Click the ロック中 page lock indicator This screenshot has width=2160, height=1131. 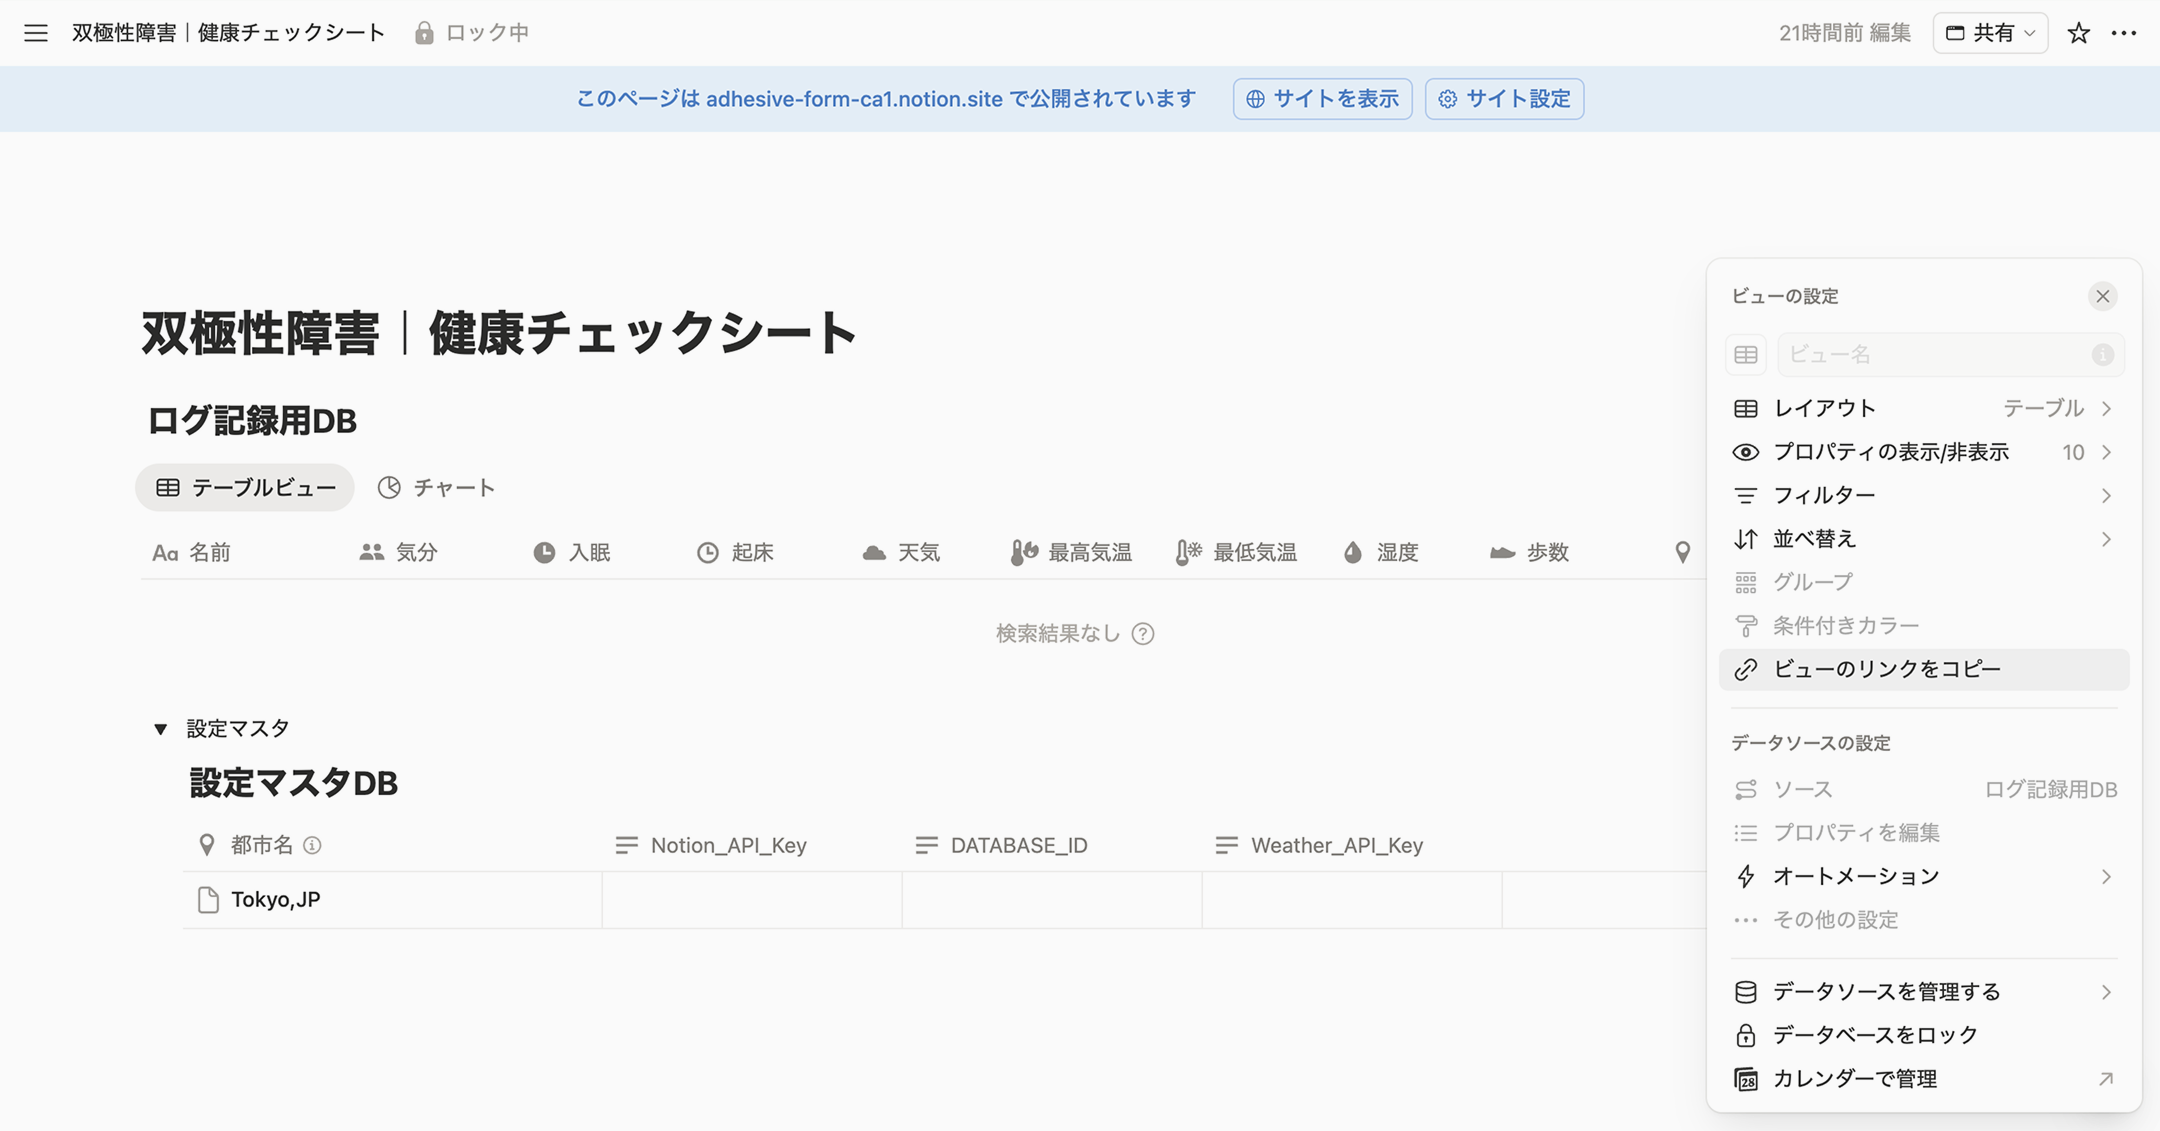tap(472, 33)
